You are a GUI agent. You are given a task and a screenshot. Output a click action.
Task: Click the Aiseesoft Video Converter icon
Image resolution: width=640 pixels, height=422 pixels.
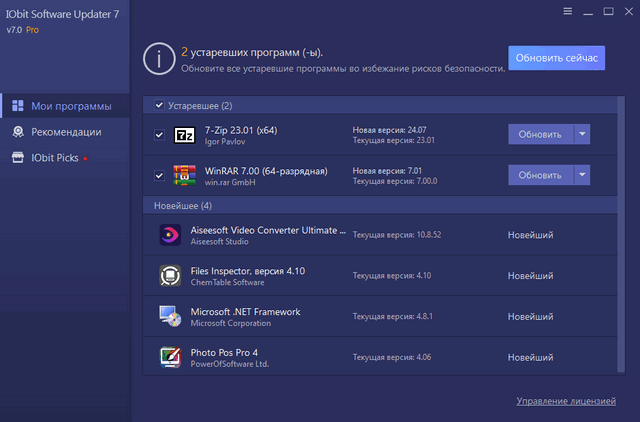[170, 235]
